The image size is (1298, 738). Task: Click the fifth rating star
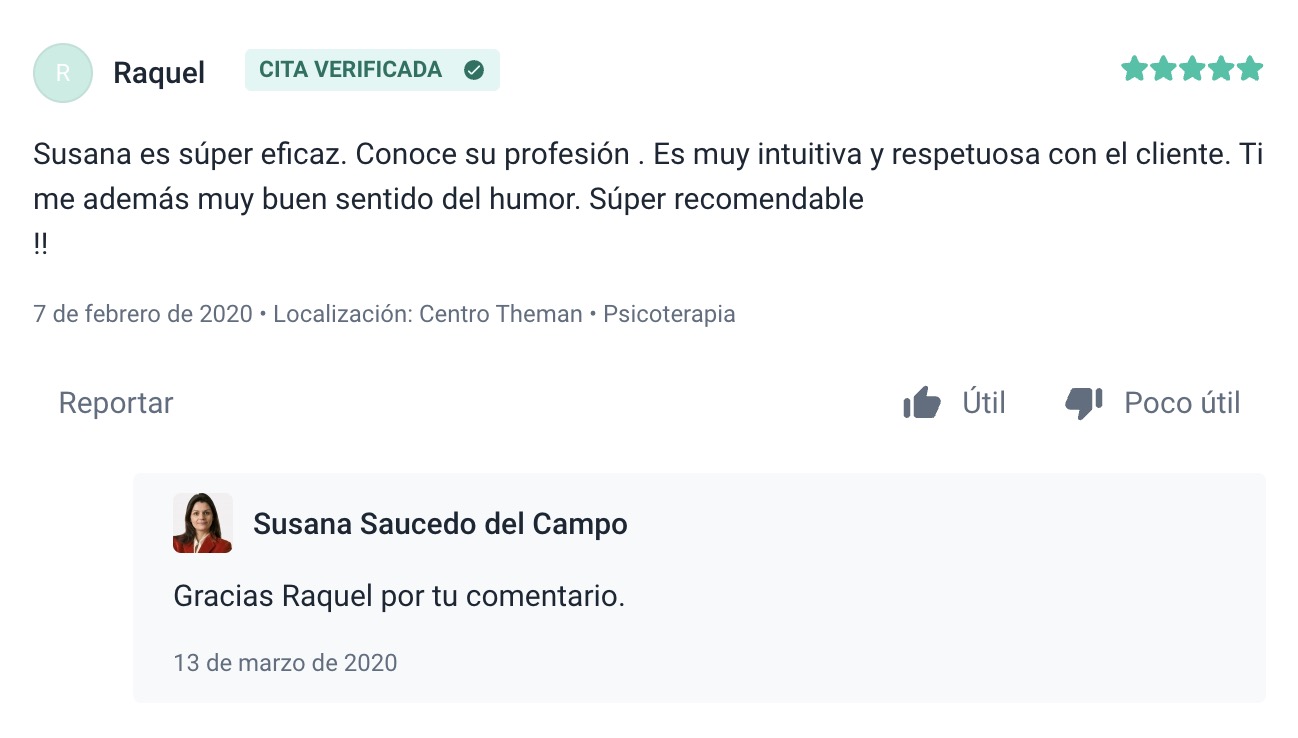pyautogui.click(x=1250, y=69)
